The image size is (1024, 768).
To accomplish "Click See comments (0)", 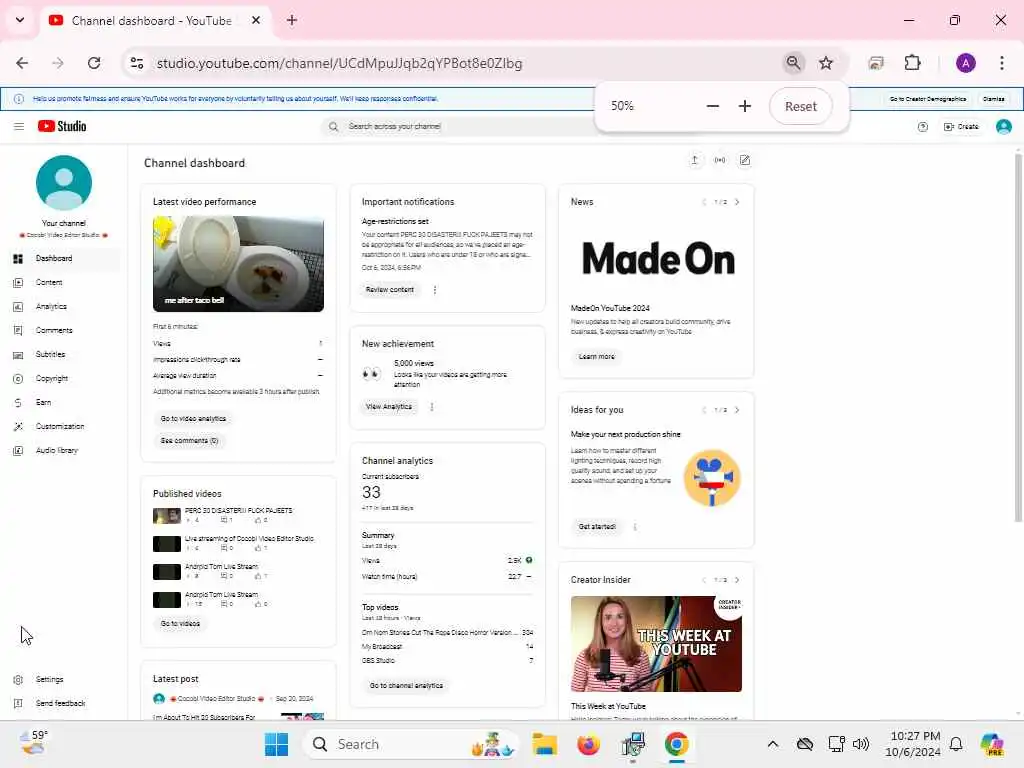I will click(189, 441).
